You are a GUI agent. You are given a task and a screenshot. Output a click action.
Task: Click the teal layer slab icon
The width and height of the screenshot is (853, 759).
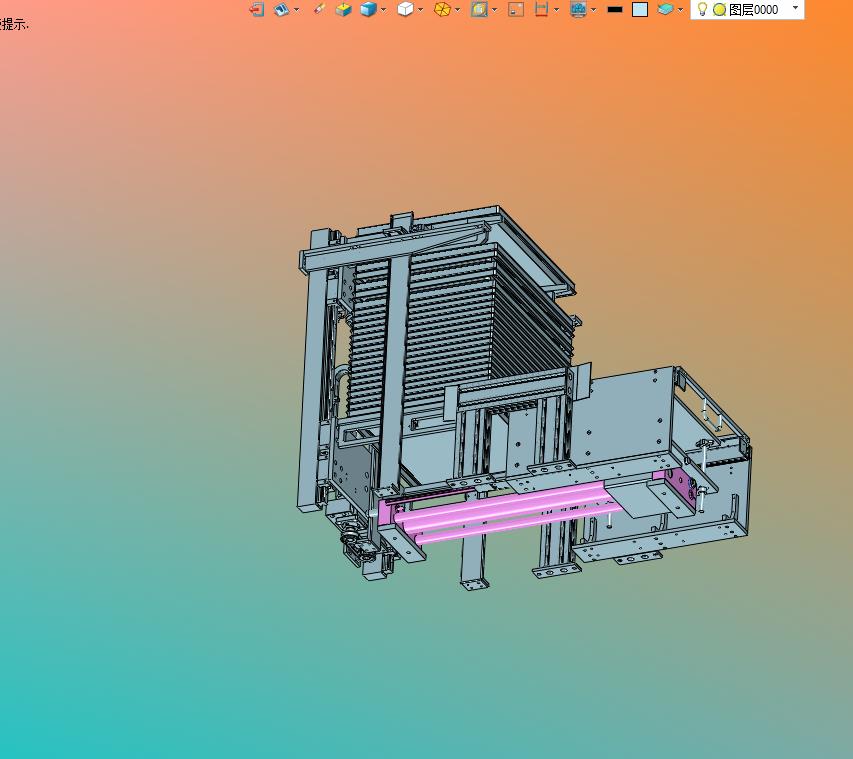pyautogui.click(x=665, y=9)
